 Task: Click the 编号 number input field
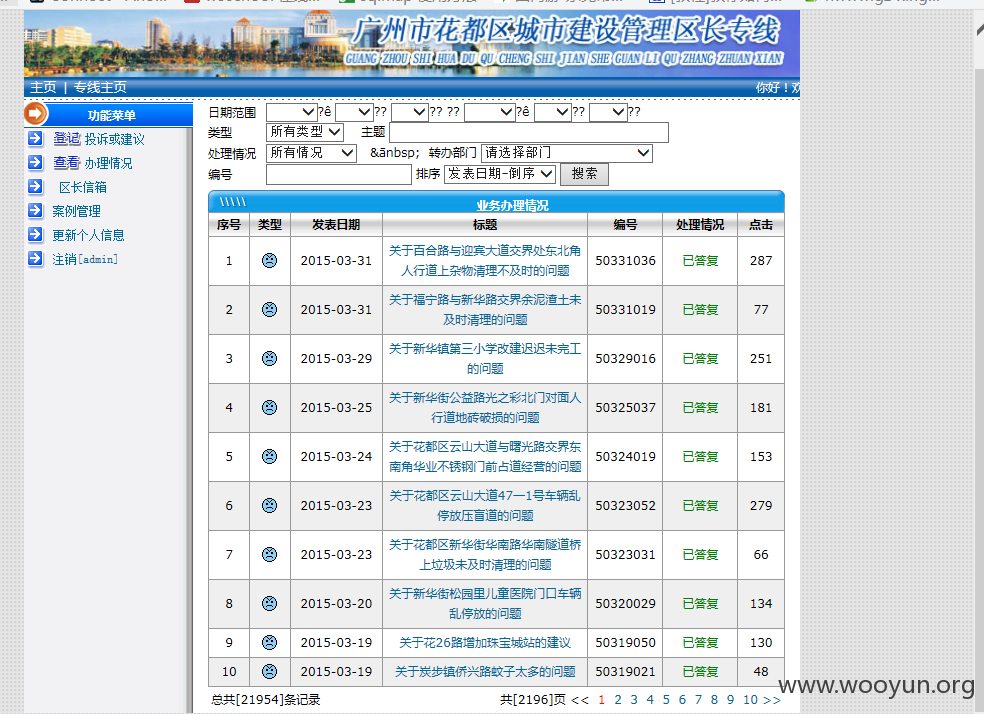[339, 174]
